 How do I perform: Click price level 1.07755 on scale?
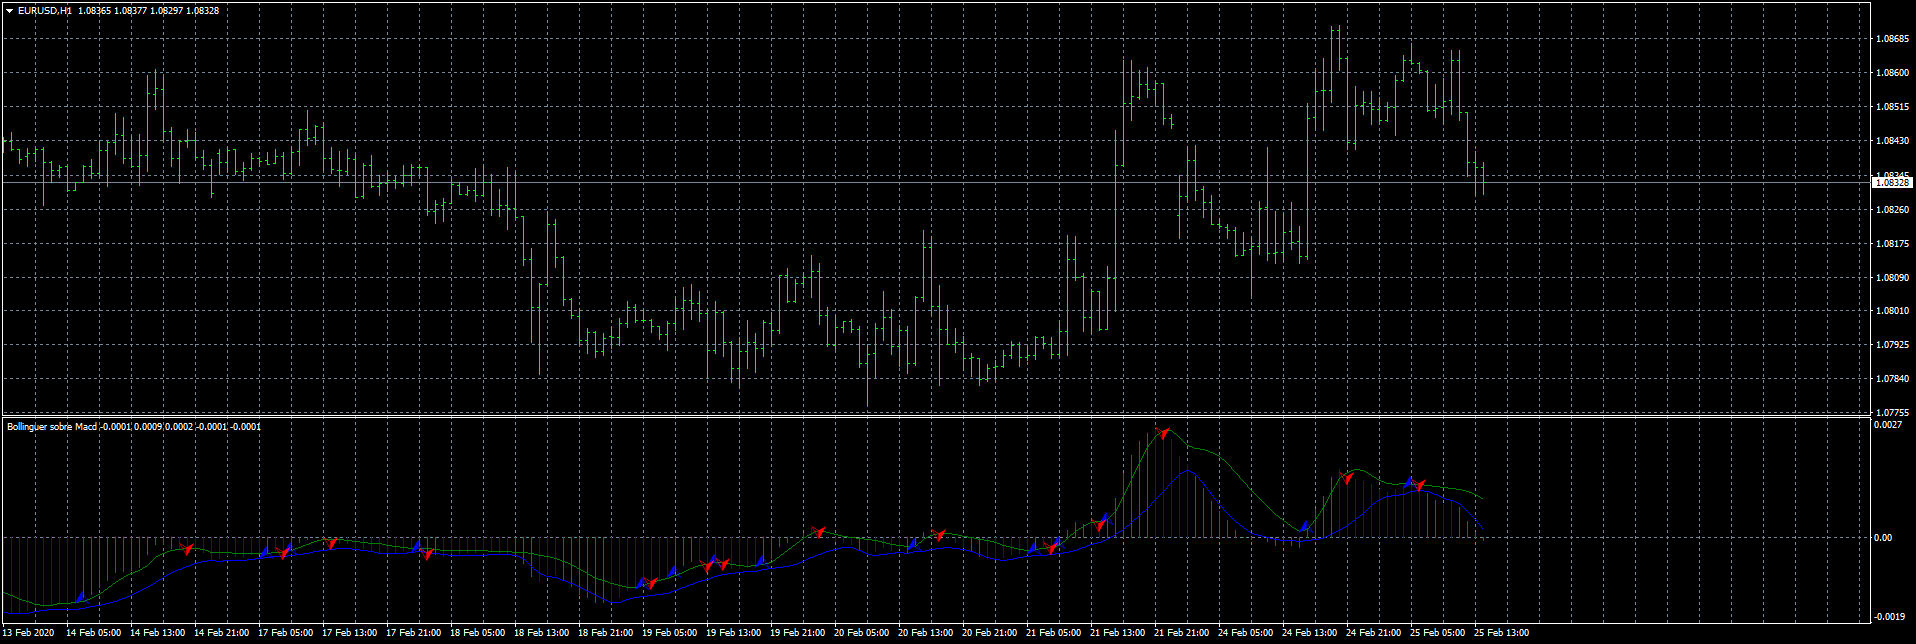point(1892,412)
